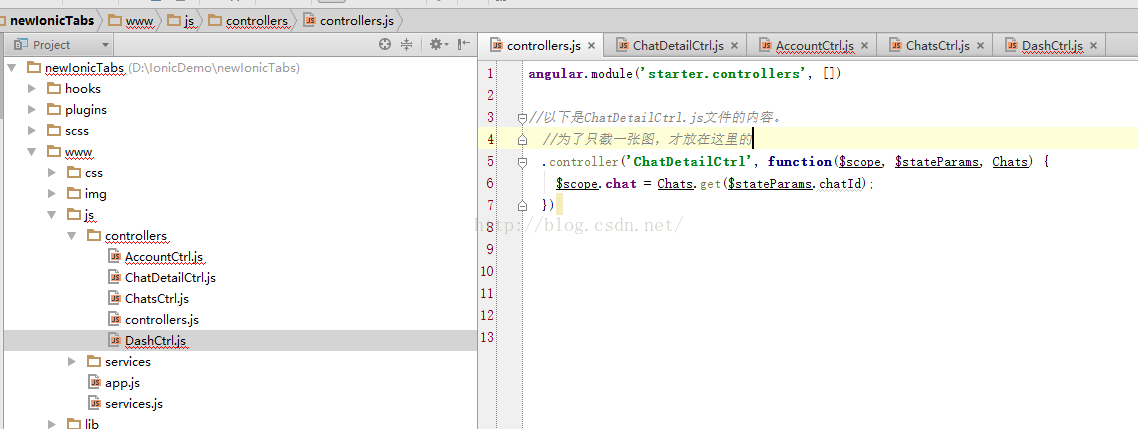Toggle the code fold marker on line 4

coord(522,139)
